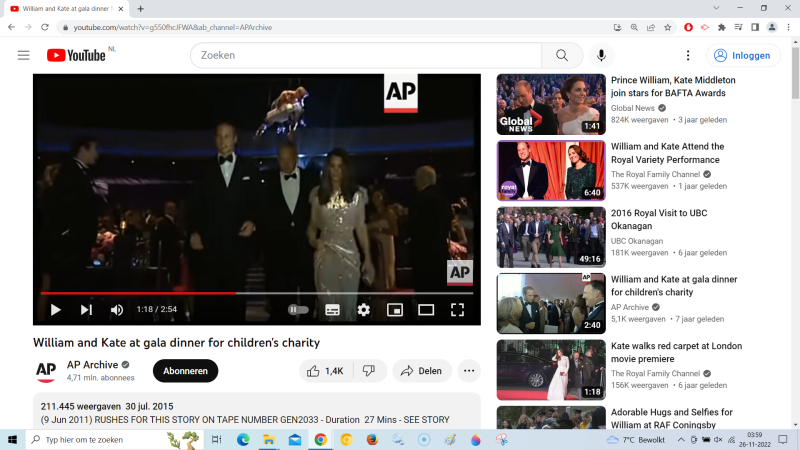Open more actions three-dot menu below video
Viewport: 800px width, 450px height.
point(469,371)
